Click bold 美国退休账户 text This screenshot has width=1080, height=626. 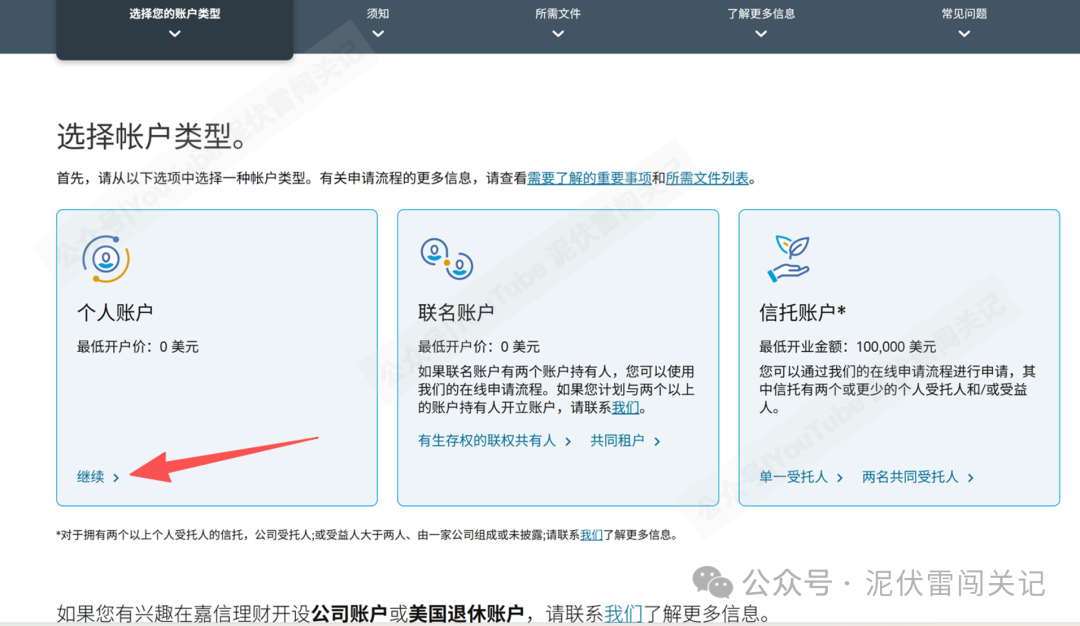click(x=466, y=613)
